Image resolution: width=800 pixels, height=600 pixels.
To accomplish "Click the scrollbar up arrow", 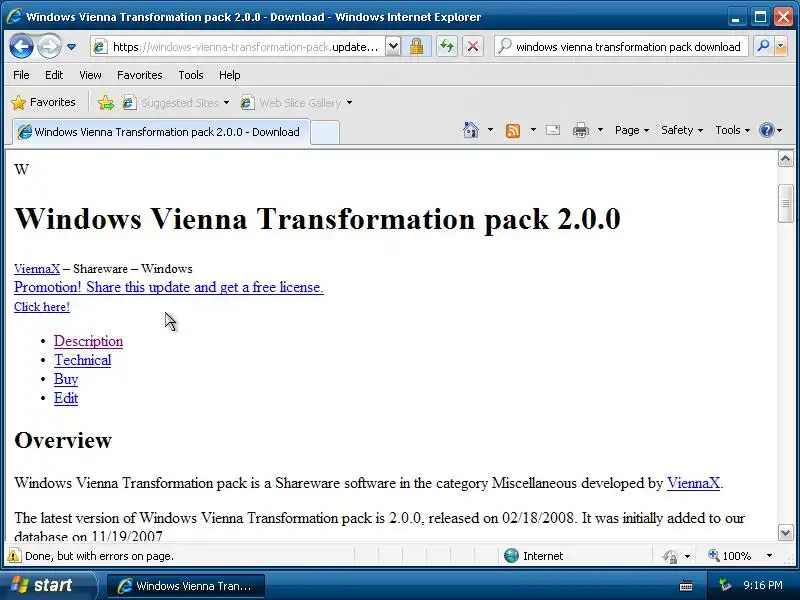I will pos(786,159).
